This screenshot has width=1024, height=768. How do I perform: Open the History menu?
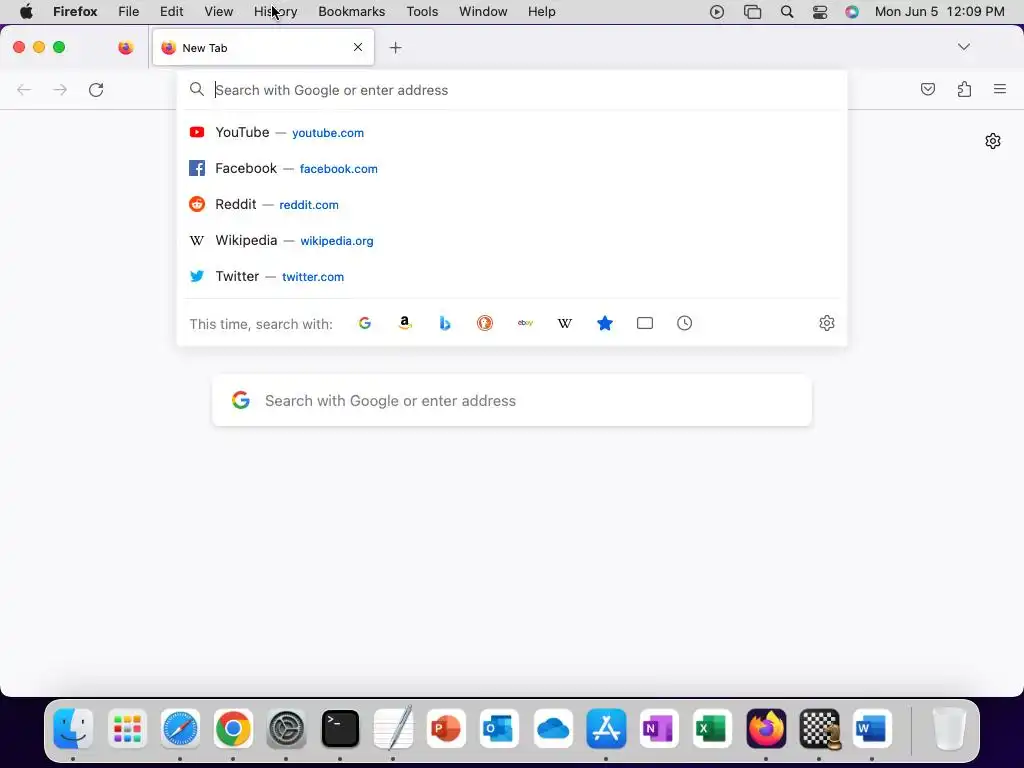(x=276, y=12)
